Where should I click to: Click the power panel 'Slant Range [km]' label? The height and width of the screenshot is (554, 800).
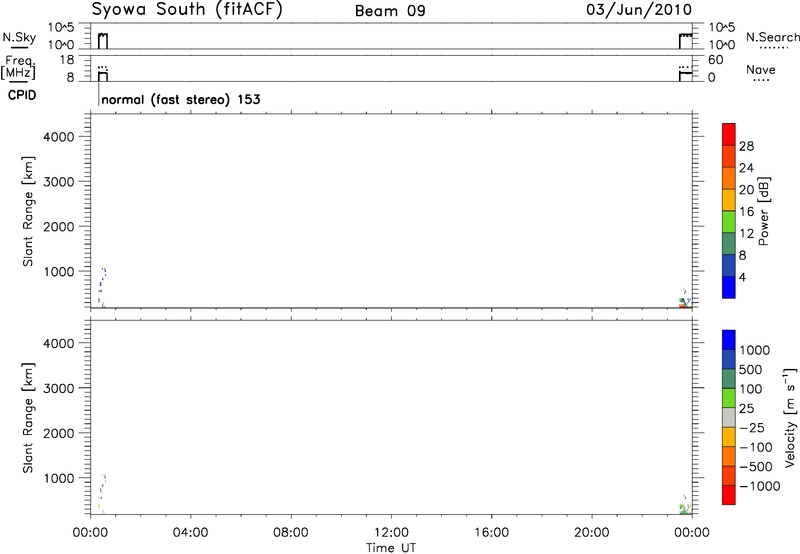point(28,211)
